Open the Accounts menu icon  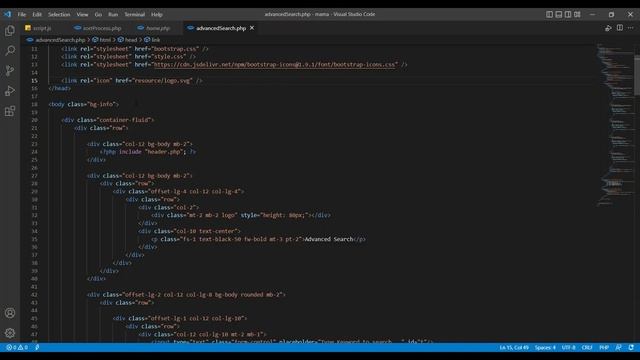click(10, 313)
